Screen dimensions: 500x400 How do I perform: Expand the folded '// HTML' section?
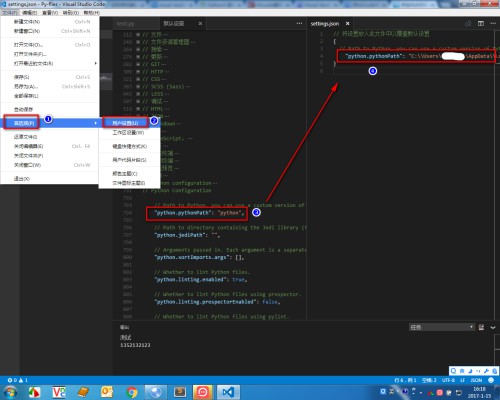tap(138, 109)
